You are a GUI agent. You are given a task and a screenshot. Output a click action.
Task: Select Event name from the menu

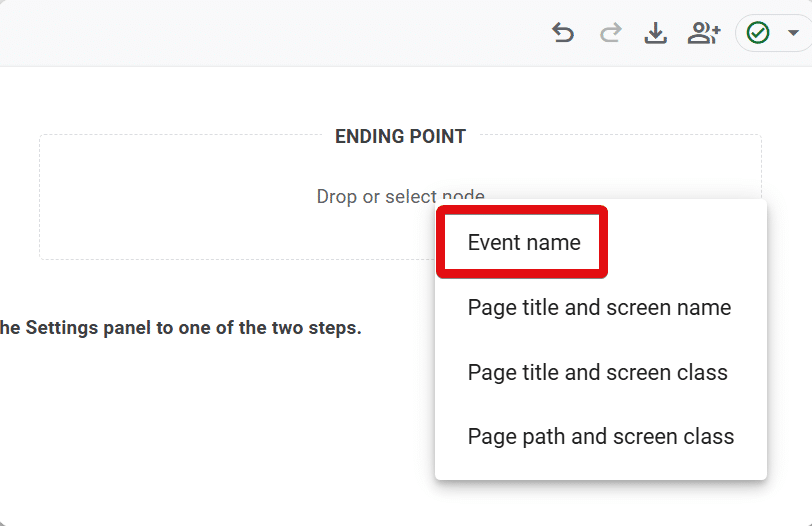pyautogui.click(x=601, y=242)
